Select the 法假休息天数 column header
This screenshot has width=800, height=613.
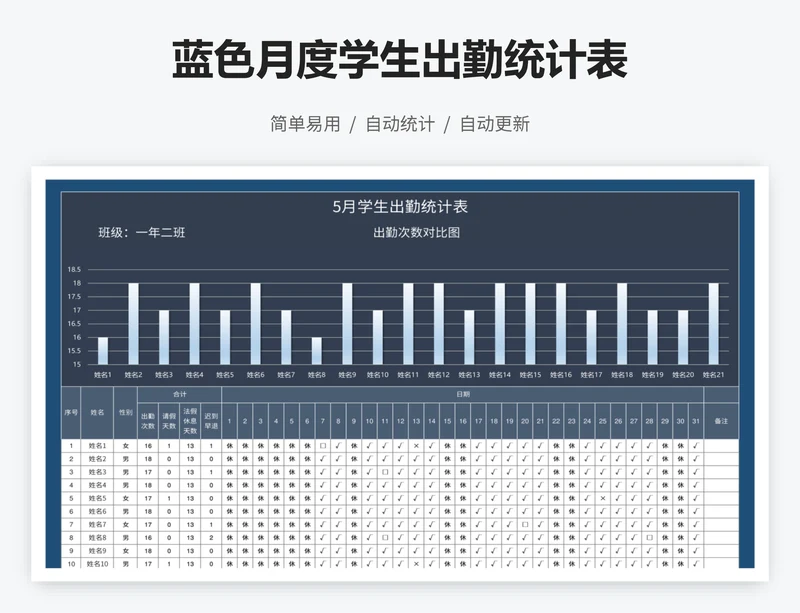click(190, 421)
